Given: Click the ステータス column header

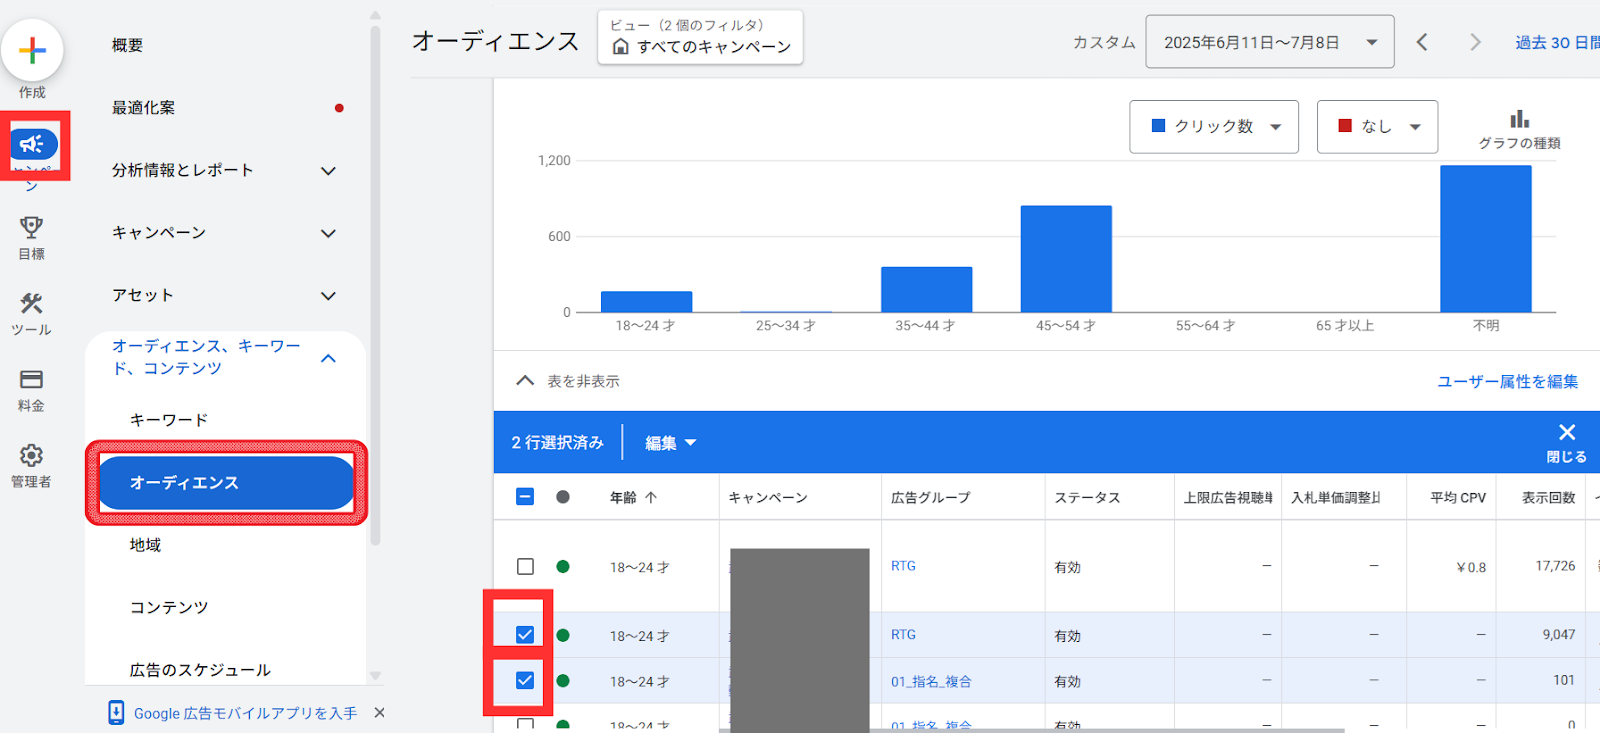Looking at the screenshot, I should pyautogui.click(x=1087, y=497).
